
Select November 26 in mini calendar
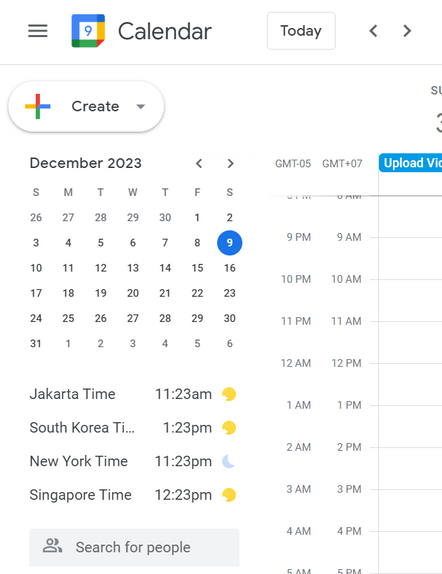(x=36, y=217)
